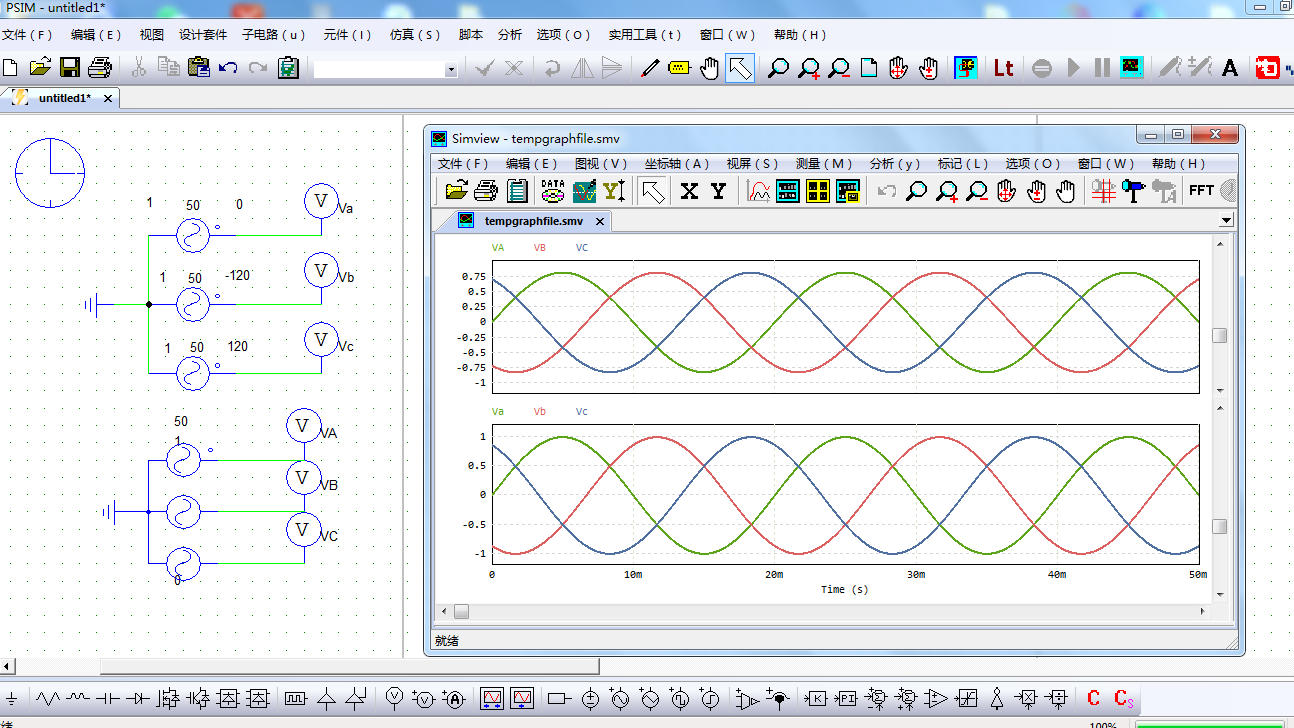Pick the resistor element in bottom toolbar
This screenshot has height=728, width=1294.
click(x=48, y=698)
